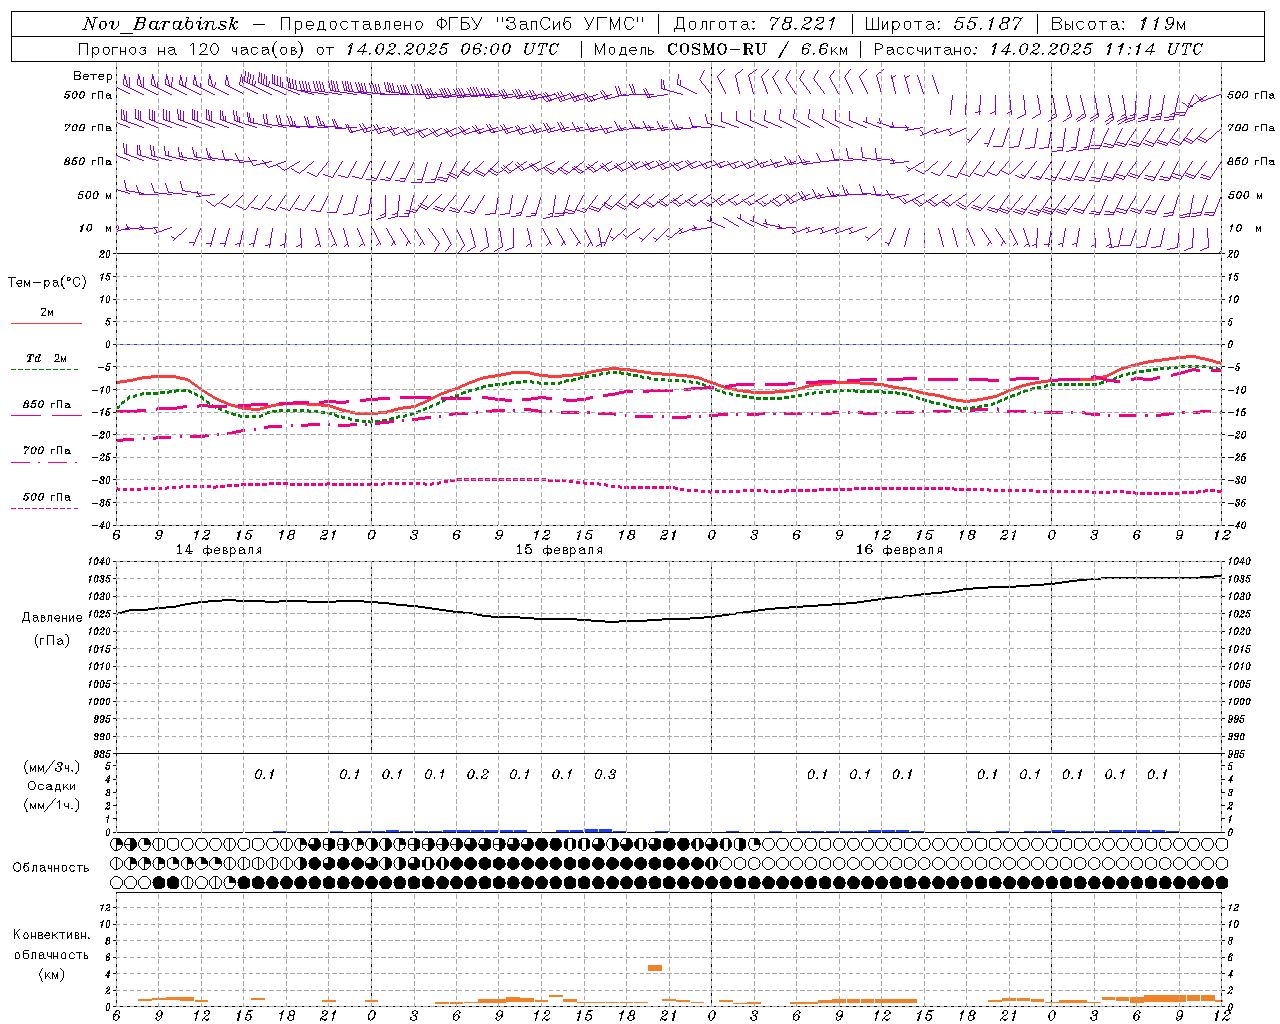This screenshot has width=1280, height=1024.
Task: Click the "Конвективн." convective cloud label
Action: tap(51, 935)
